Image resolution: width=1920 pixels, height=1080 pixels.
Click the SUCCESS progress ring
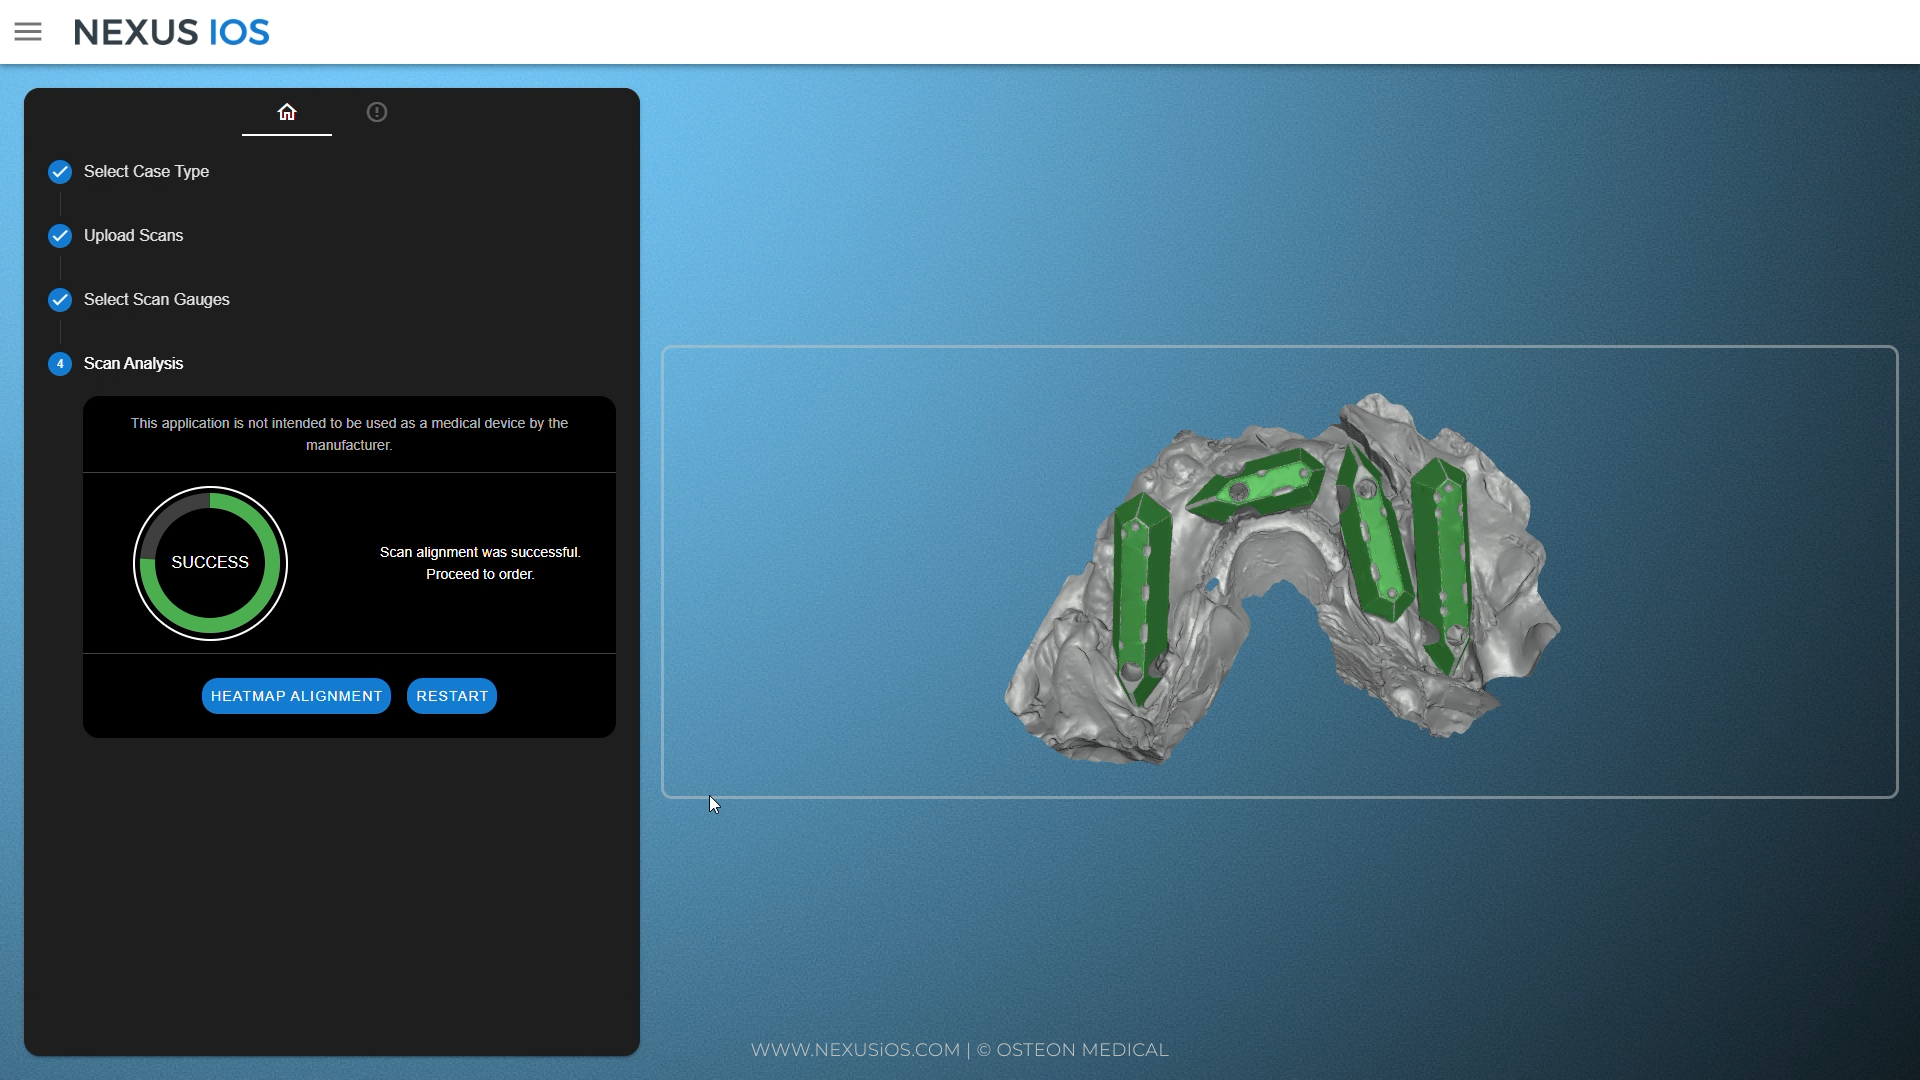coord(210,562)
